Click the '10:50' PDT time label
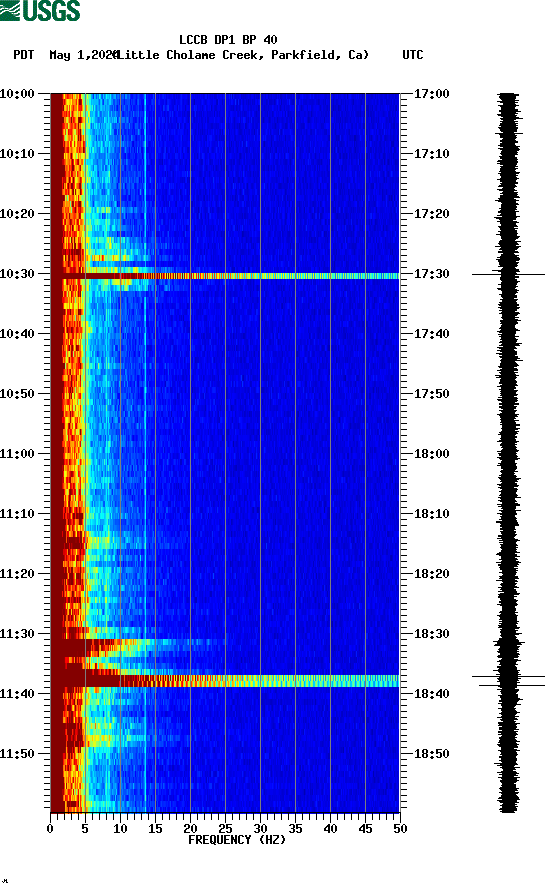This screenshot has height=892, width=552. point(18,394)
